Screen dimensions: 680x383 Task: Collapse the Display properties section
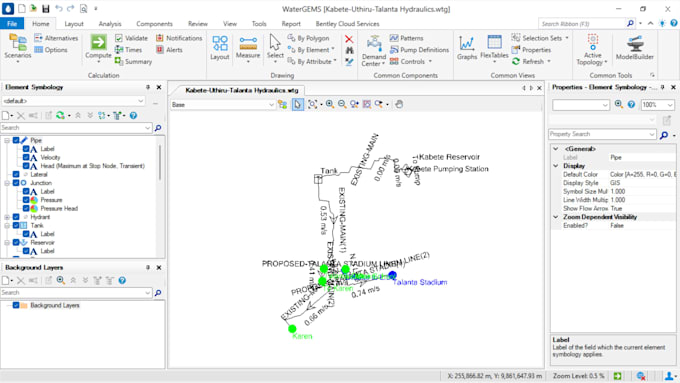[556, 166]
